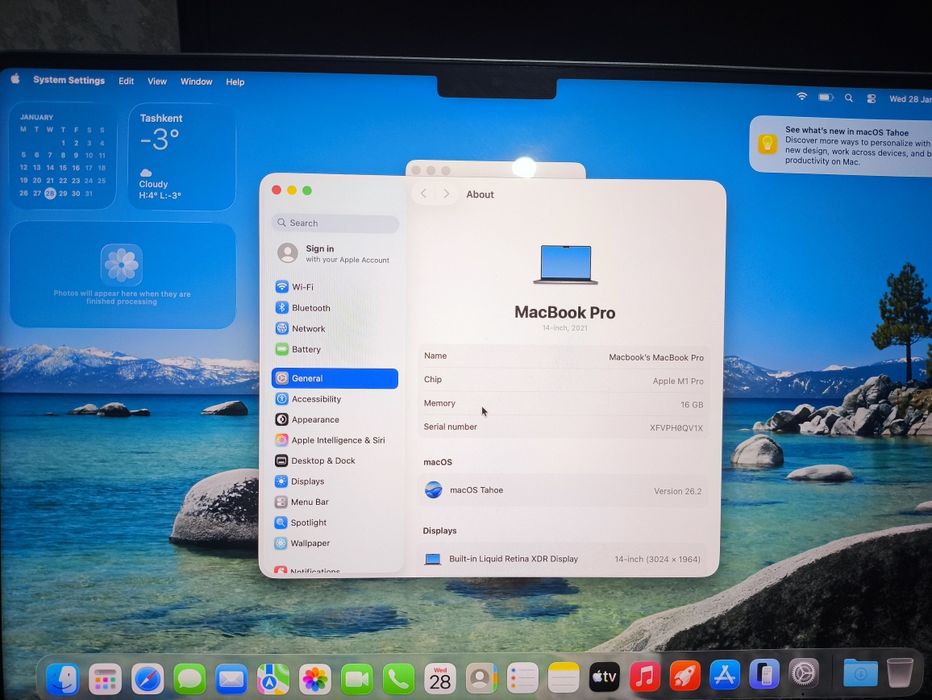The image size is (932, 700).
Task: Click the Photos widget on the desktop
Action: point(122,275)
